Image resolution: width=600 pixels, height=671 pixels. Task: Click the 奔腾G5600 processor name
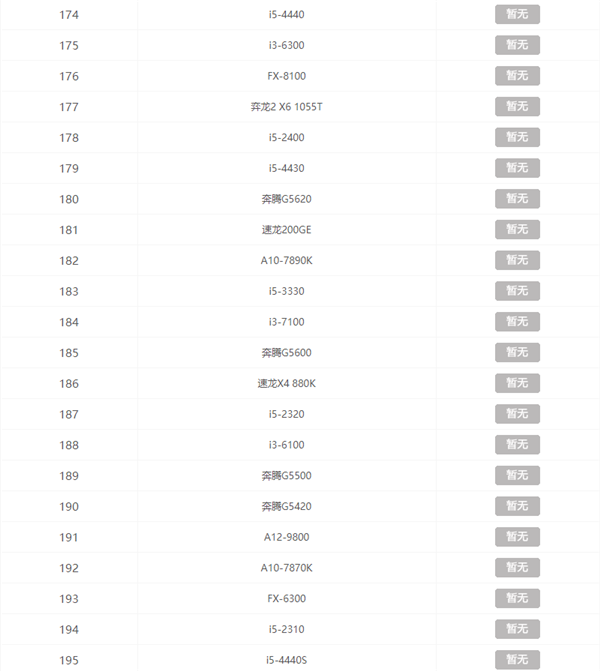286,352
